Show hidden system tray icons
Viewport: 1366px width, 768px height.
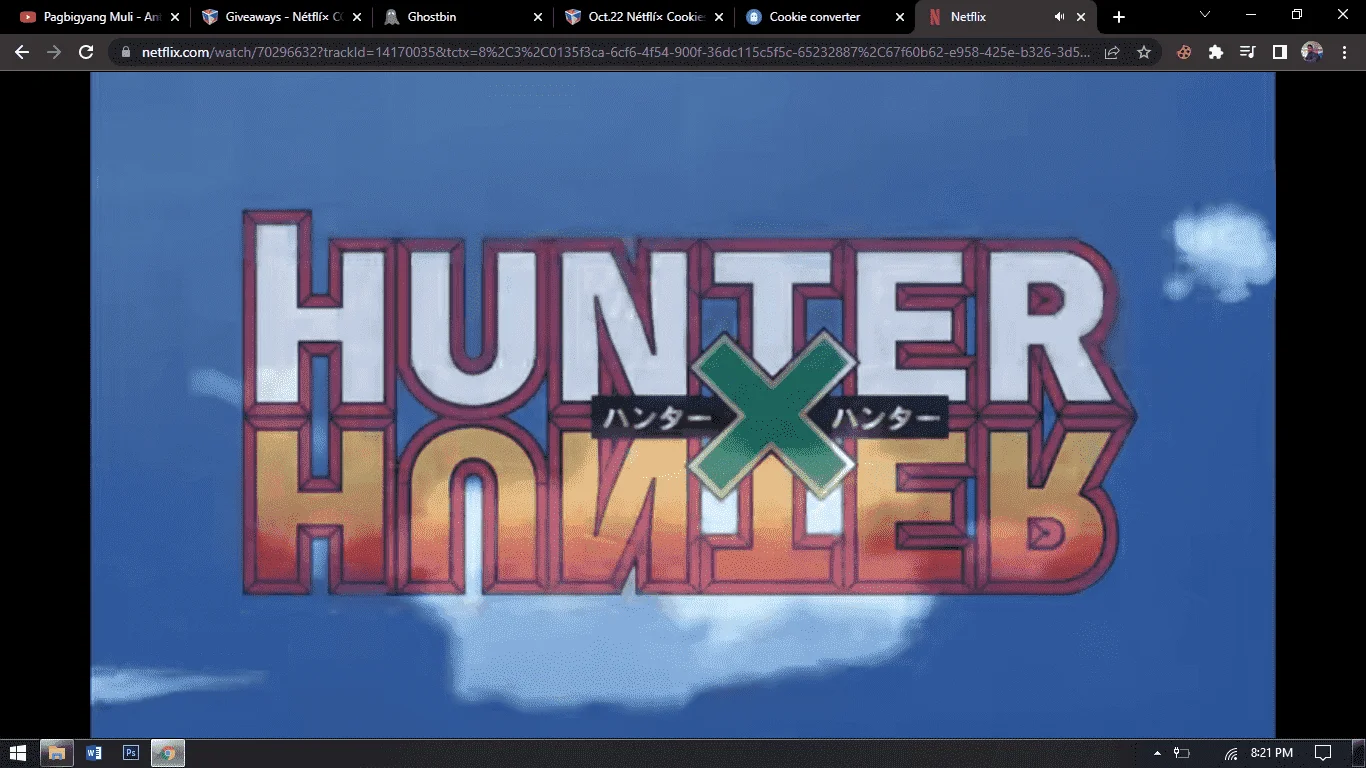pyautogui.click(x=1157, y=753)
